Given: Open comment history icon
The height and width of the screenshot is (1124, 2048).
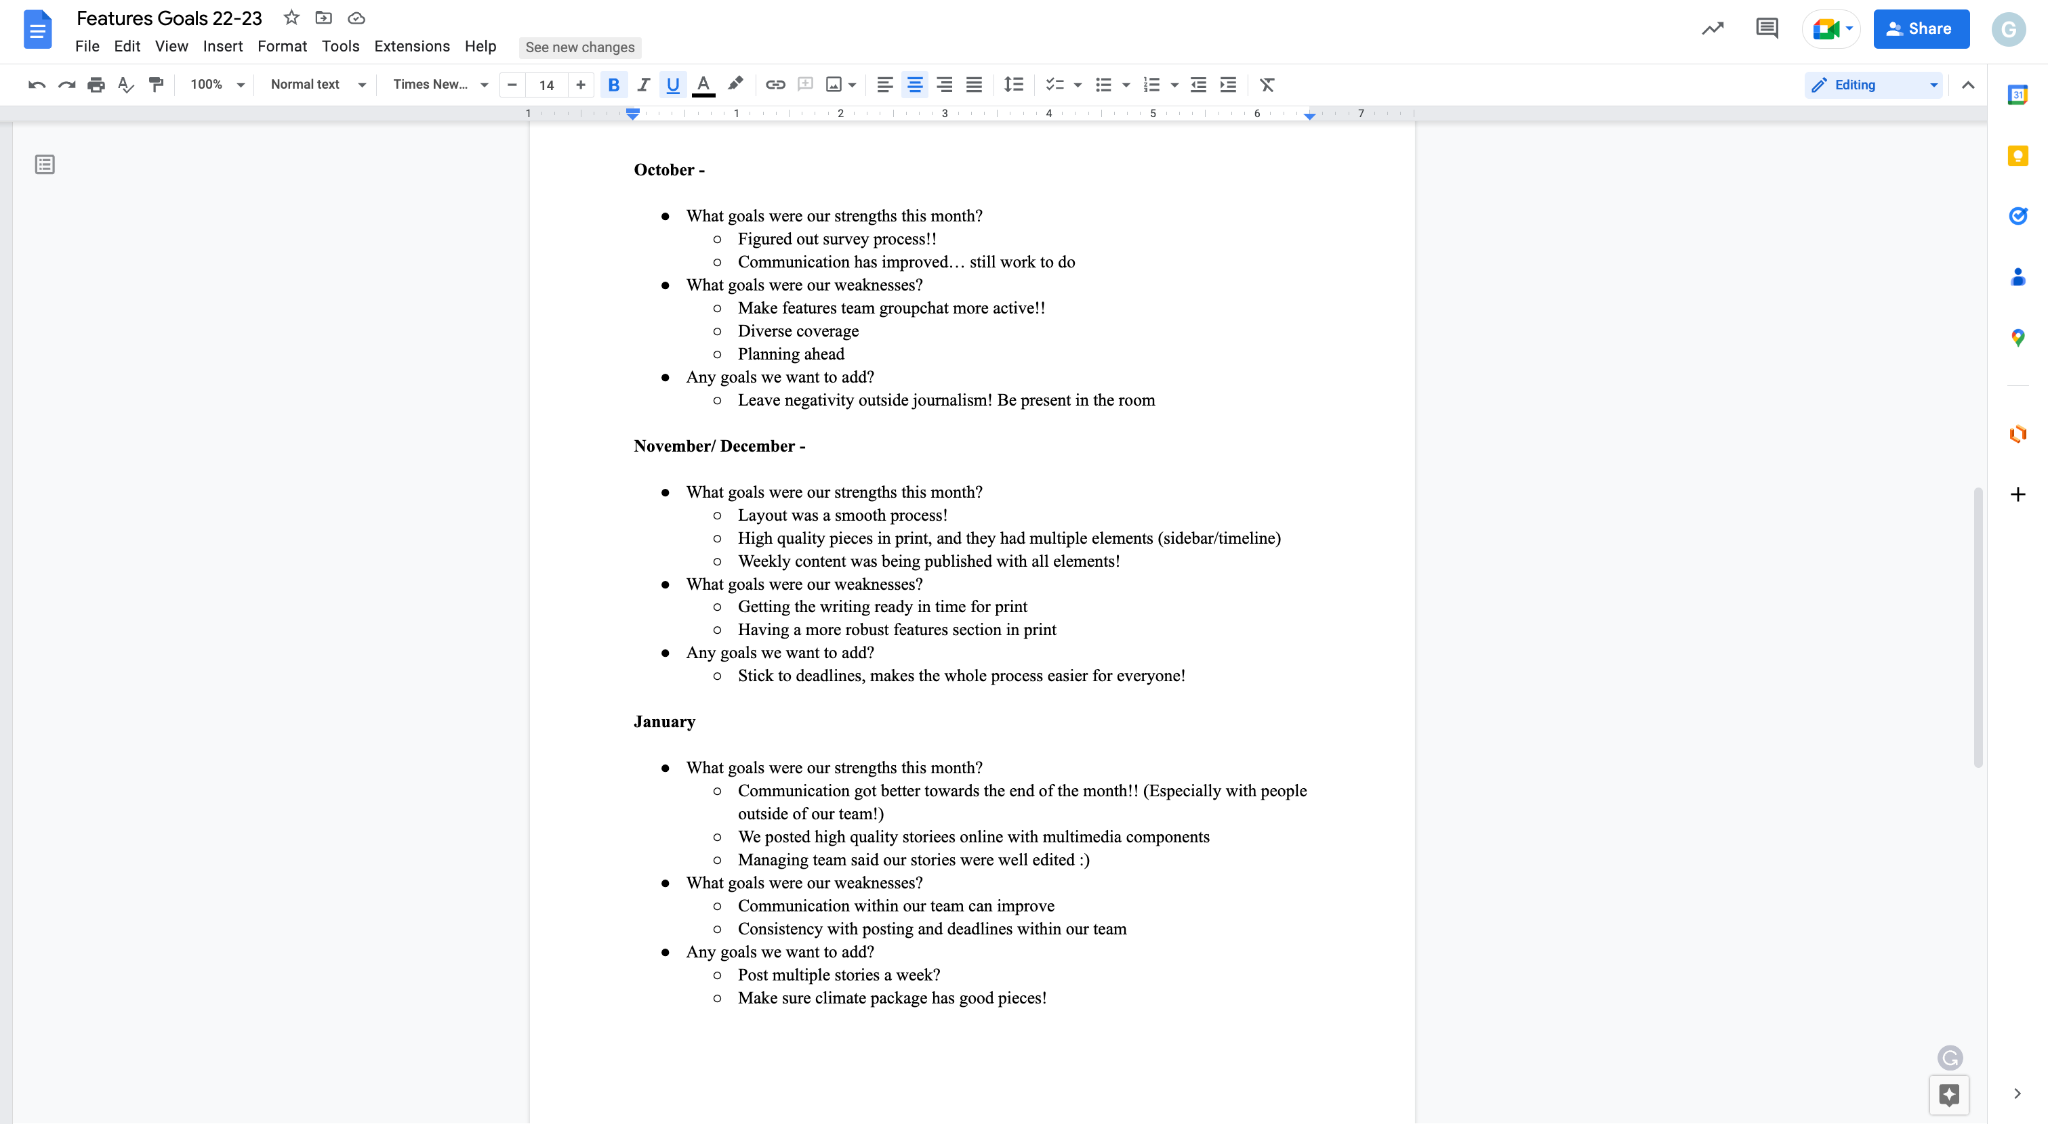Looking at the screenshot, I should tap(1767, 29).
